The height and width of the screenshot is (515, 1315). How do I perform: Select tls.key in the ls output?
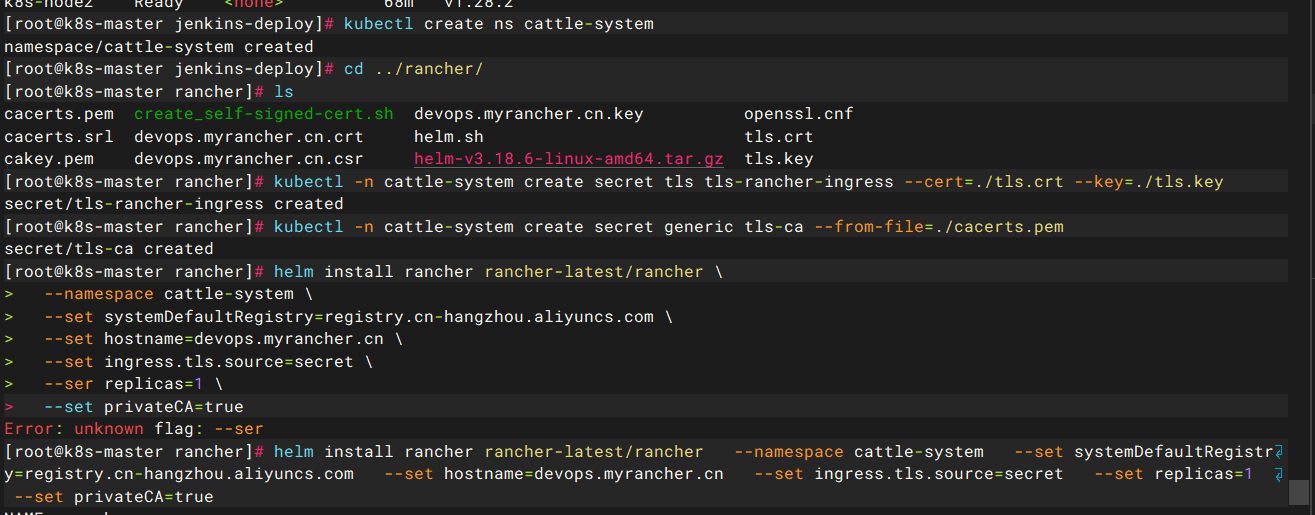click(x=779, y=159)
